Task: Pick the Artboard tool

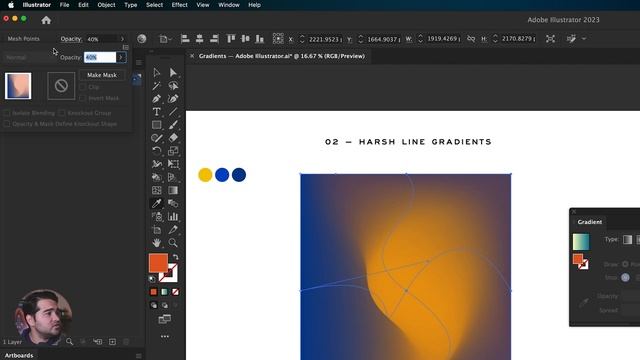Action: [157, 229]
